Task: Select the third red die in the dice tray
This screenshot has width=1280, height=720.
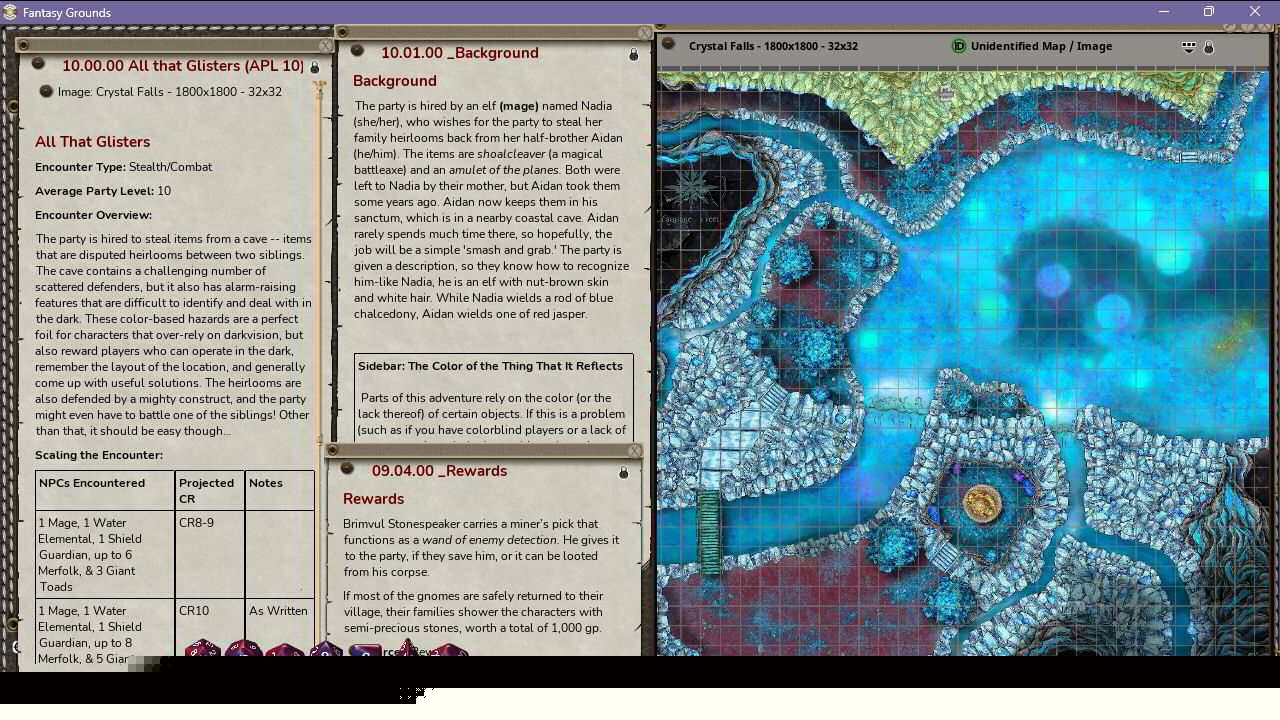Action: [x=284, y=651]
